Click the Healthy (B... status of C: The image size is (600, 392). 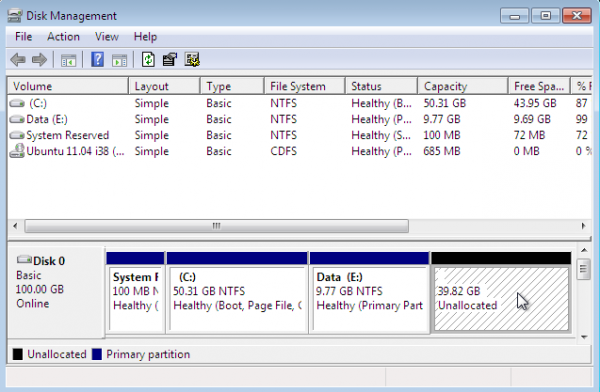click(381, 103)
